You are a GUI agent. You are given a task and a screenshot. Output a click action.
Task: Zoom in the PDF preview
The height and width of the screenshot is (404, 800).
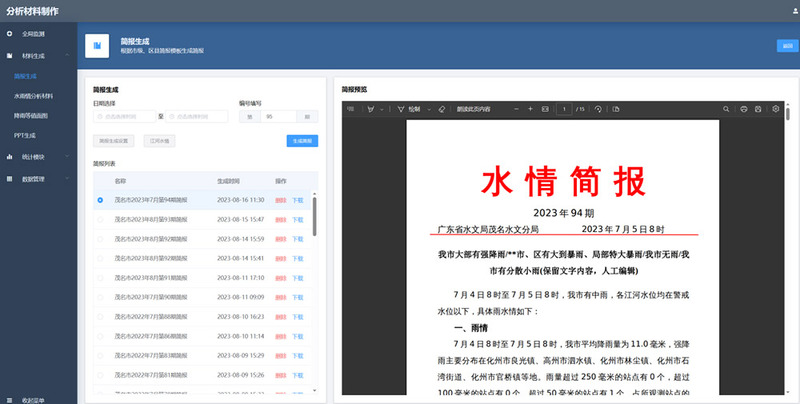[530, 109]
